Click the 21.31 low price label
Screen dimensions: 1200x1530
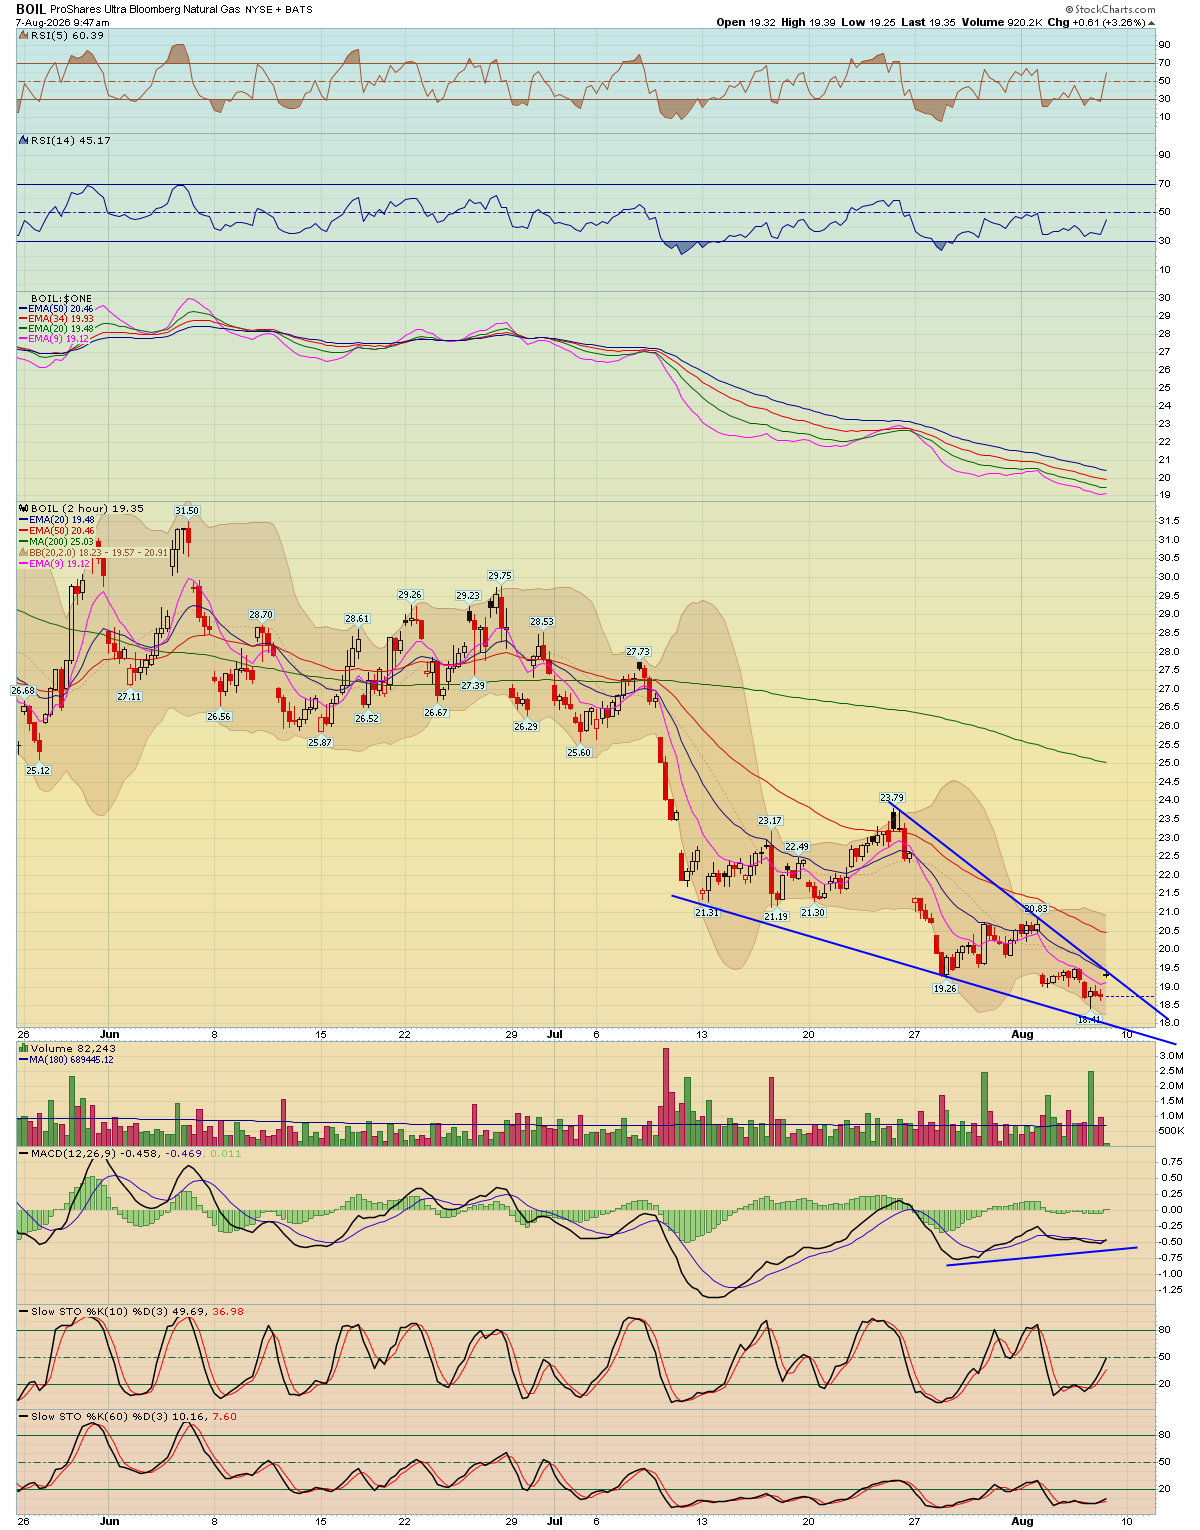[x=707, y=912]
